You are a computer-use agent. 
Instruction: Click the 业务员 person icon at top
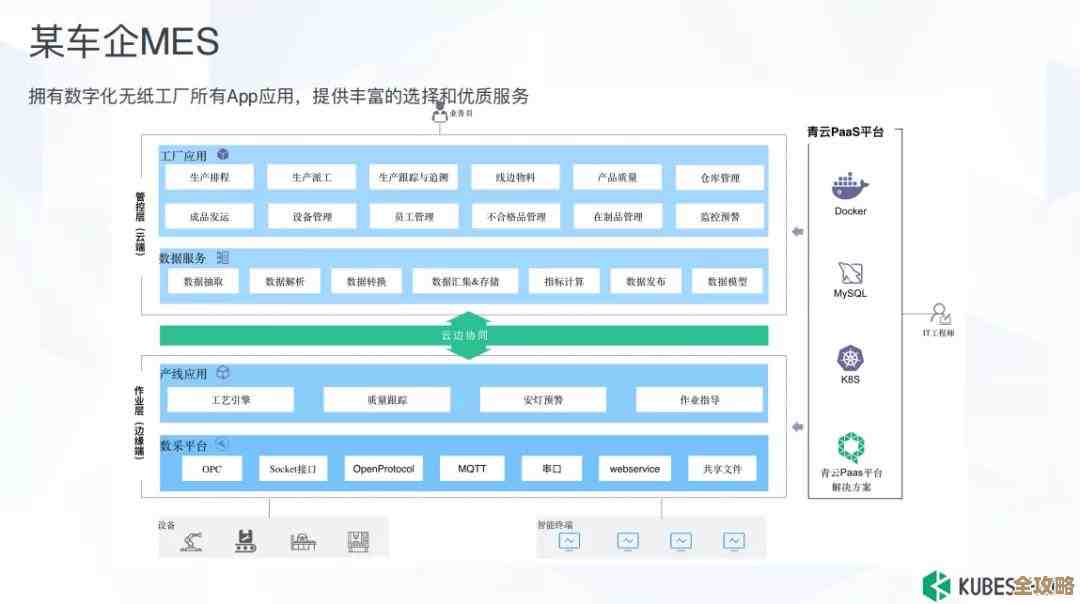(440, 113)
